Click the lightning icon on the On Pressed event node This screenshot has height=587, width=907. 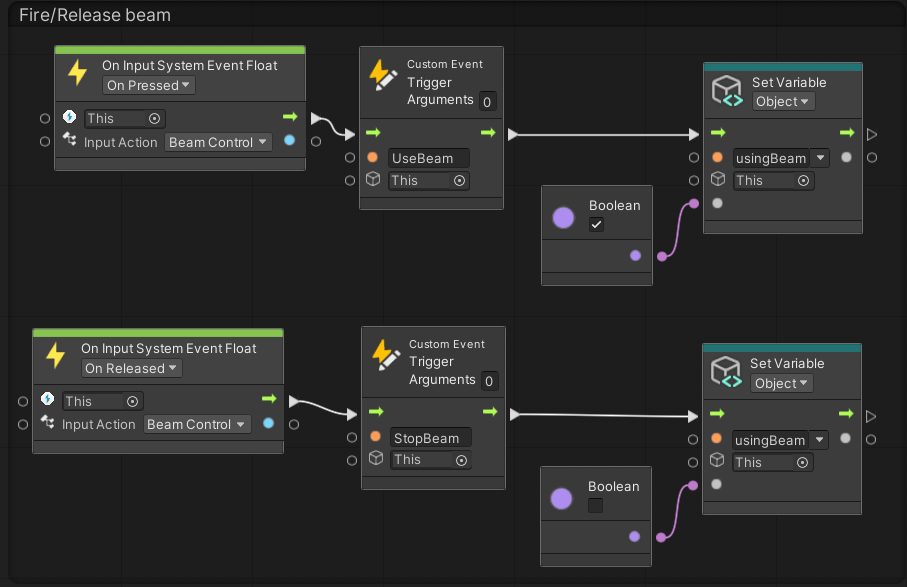(77, 74)
